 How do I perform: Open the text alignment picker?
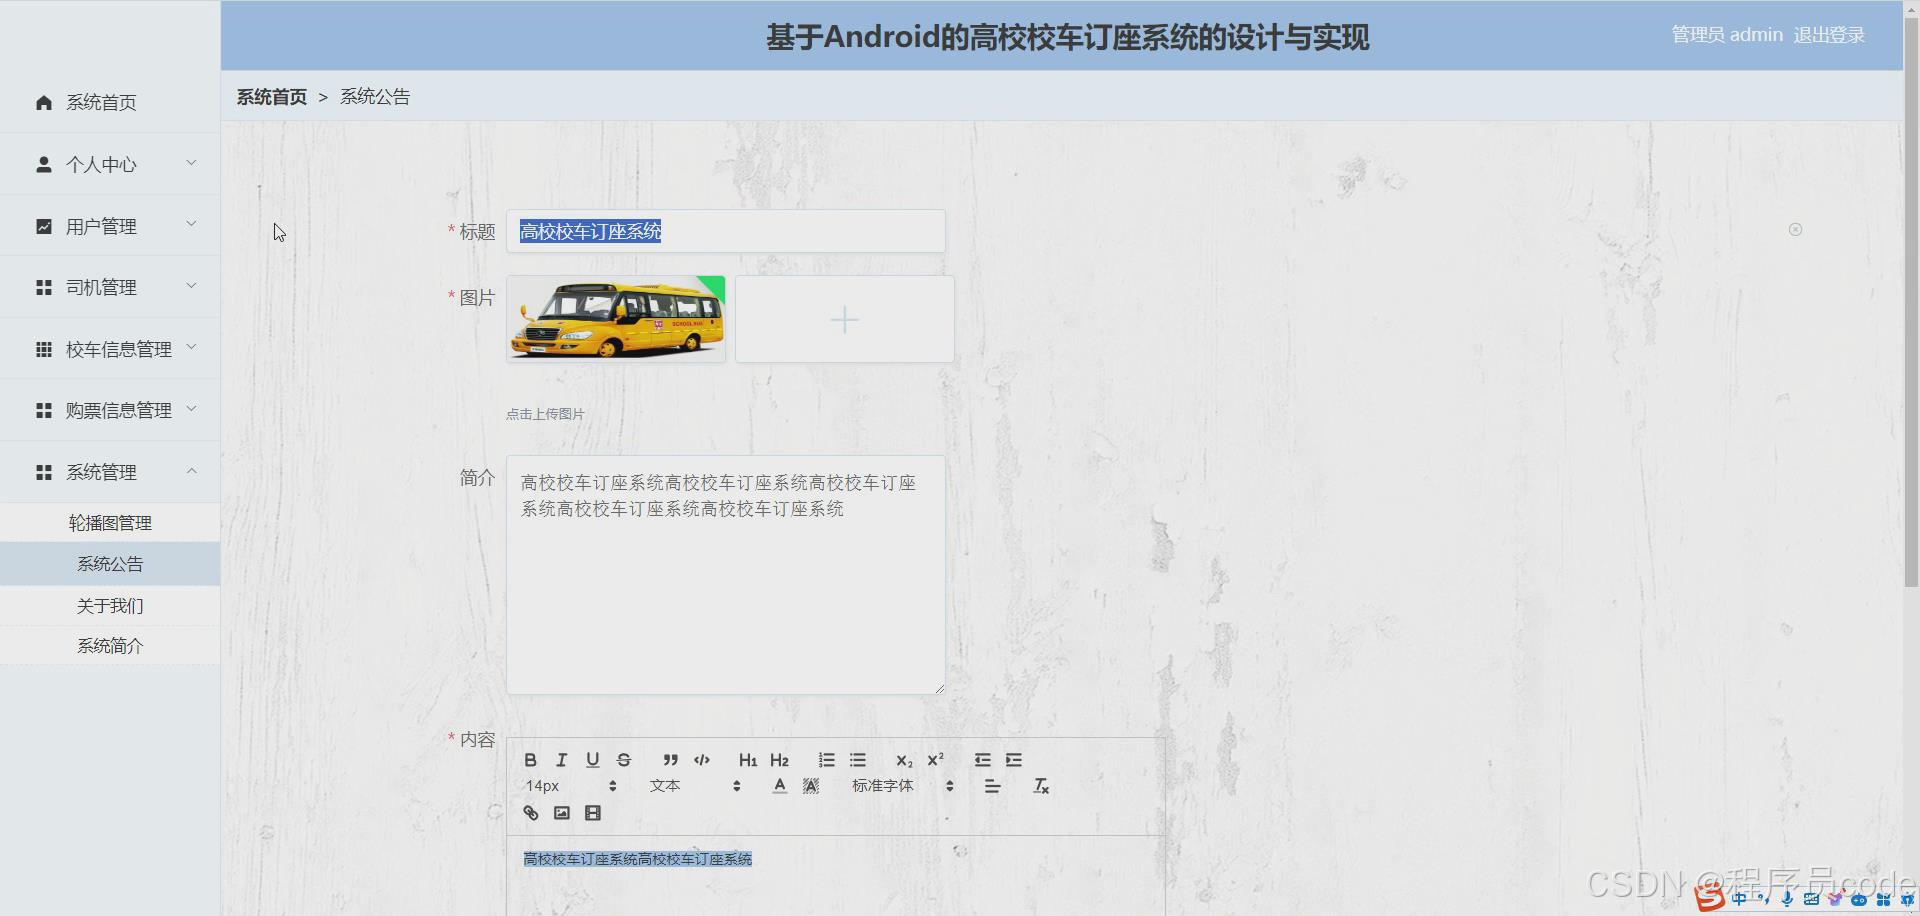[x=992, y=786]
